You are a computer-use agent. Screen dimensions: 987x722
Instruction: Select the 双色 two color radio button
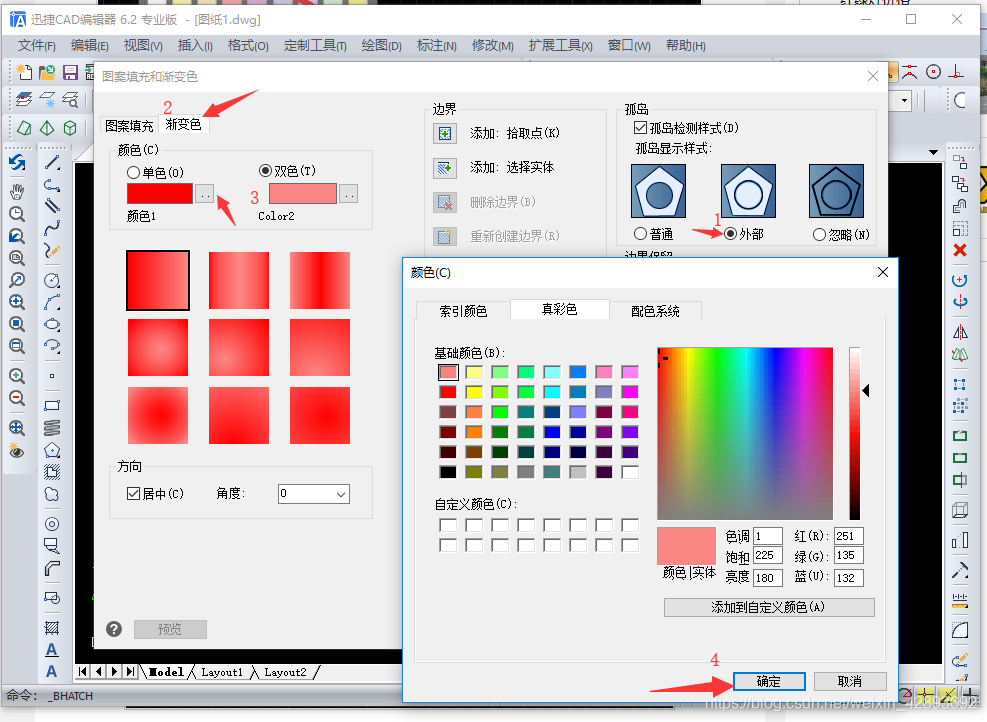[265, 171]
